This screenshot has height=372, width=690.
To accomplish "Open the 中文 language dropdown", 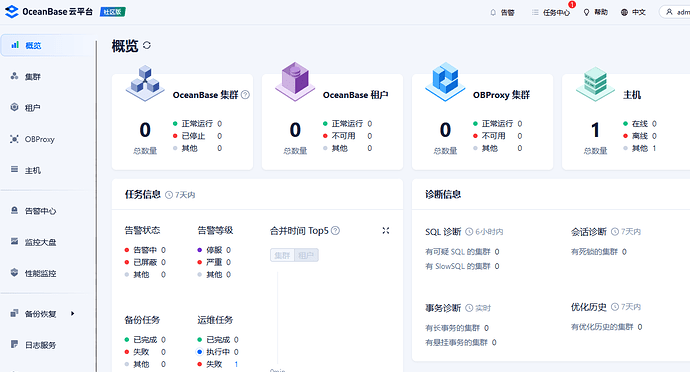I will tap(633, 12).
